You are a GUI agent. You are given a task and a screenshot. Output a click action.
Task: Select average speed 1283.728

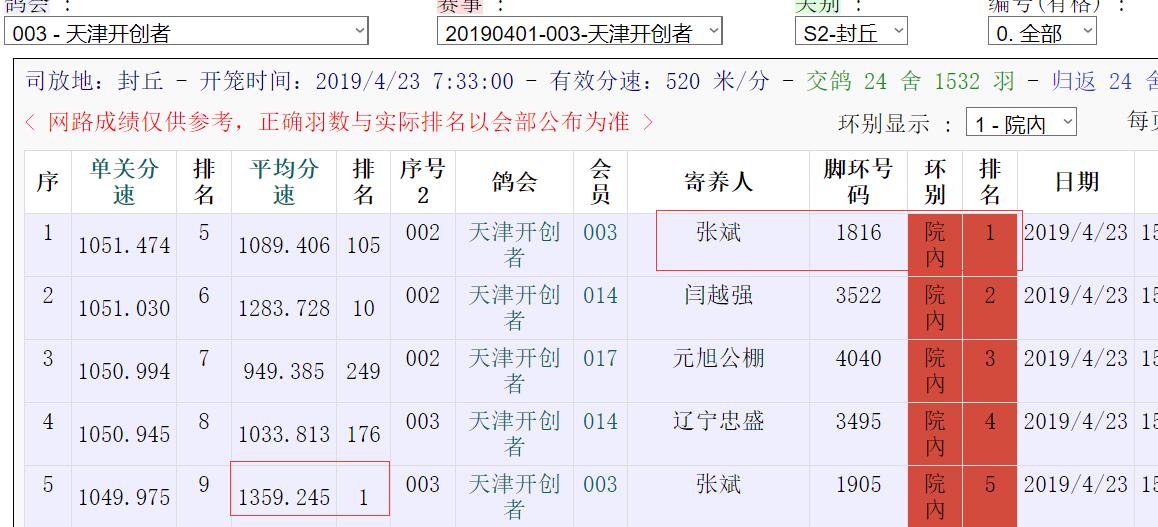[284, 309]
